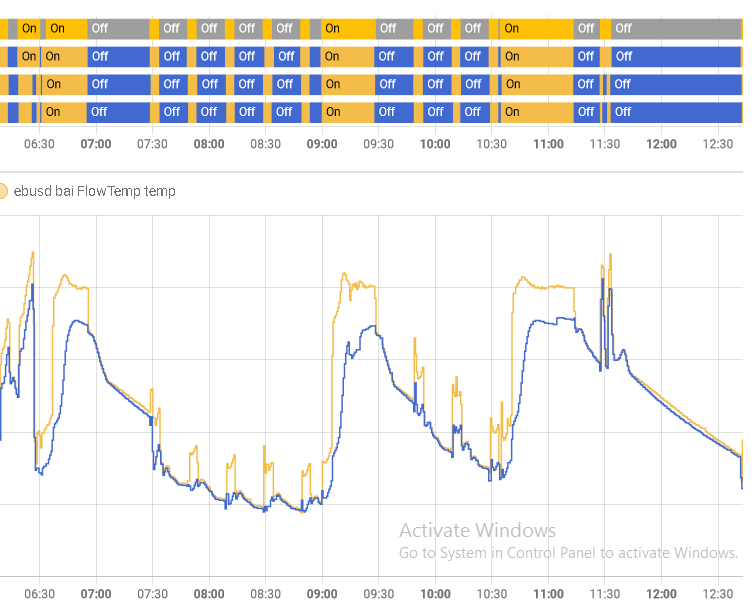Image resolution: width=754 pixels, height=610 pixels.
Task: Click the 07:00 label on bottom chart axis
Action: (x=96, y=593)
